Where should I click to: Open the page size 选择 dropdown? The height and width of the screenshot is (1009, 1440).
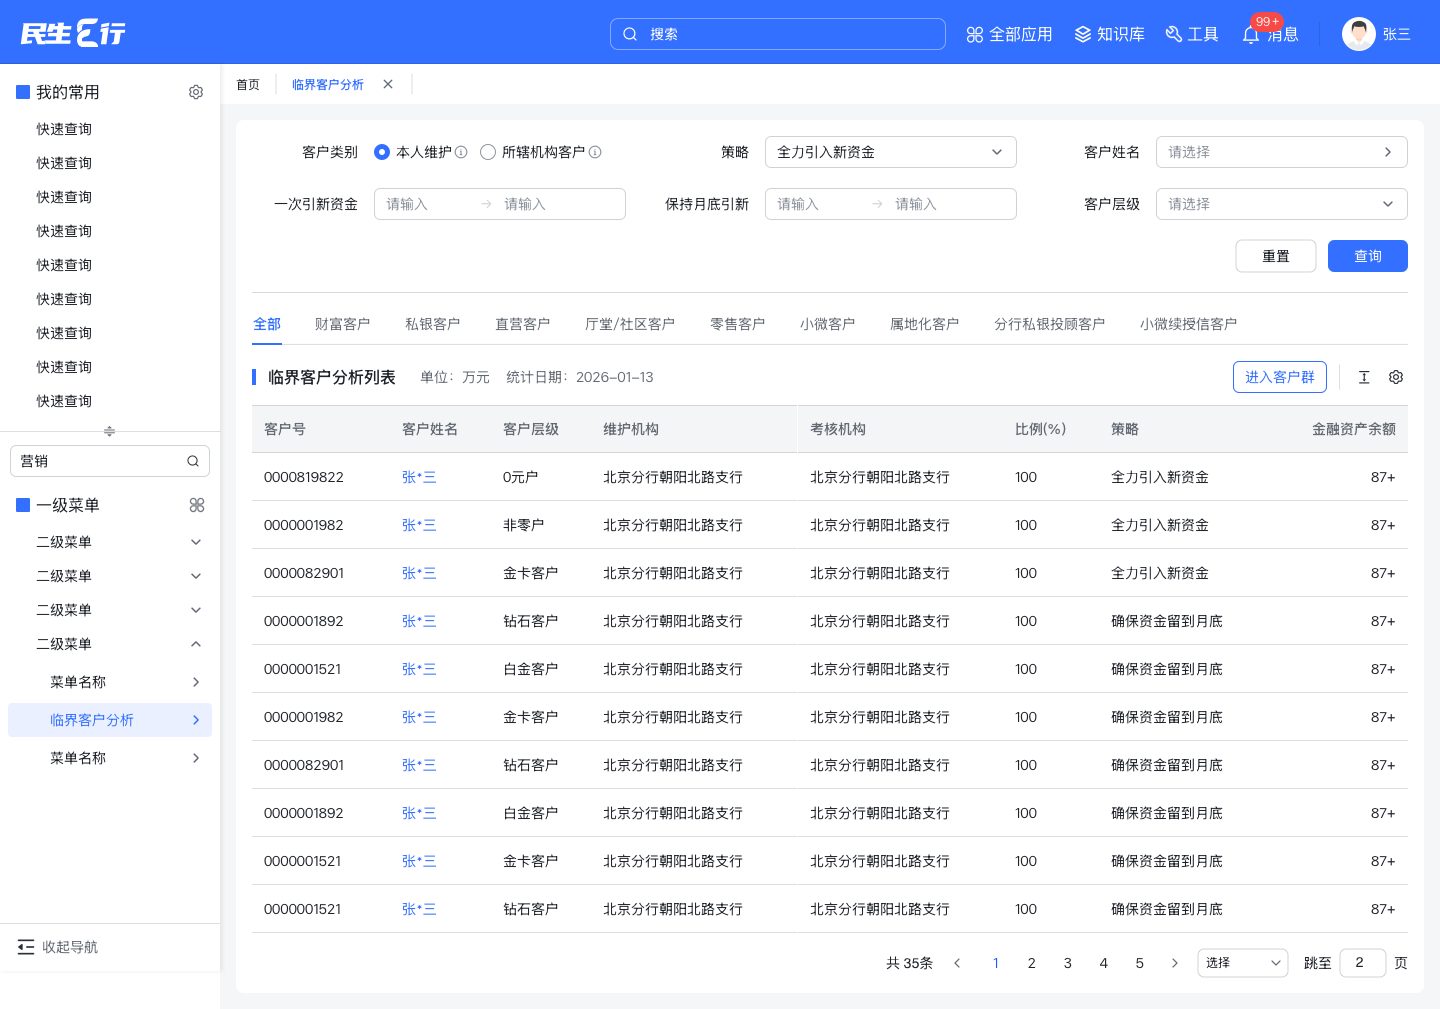pyautogui.click(x=1243, y=963)
